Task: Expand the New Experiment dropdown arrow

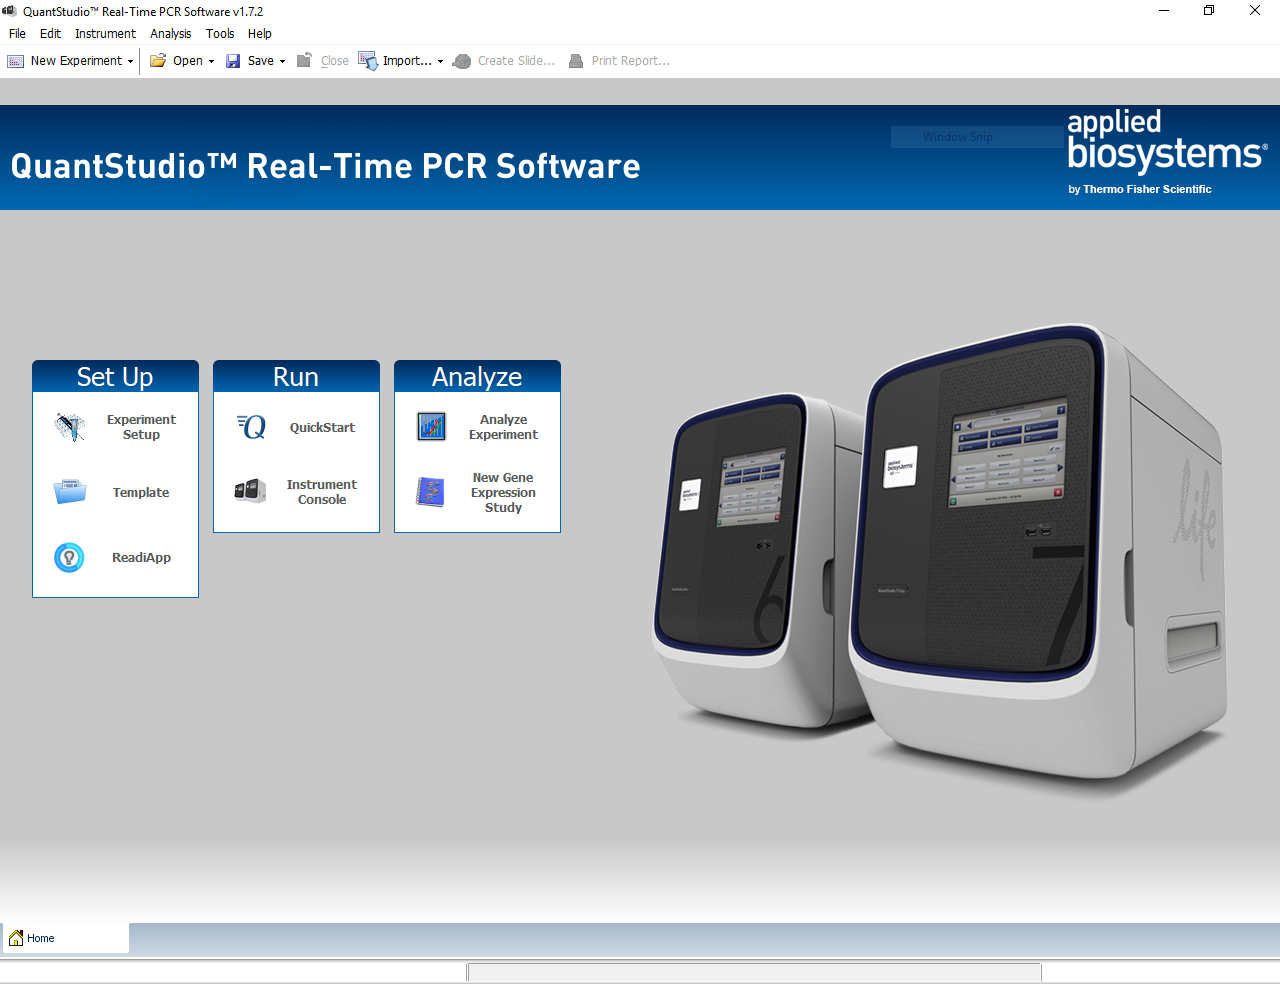Action: pyautogui.click(x=130, y=61)
